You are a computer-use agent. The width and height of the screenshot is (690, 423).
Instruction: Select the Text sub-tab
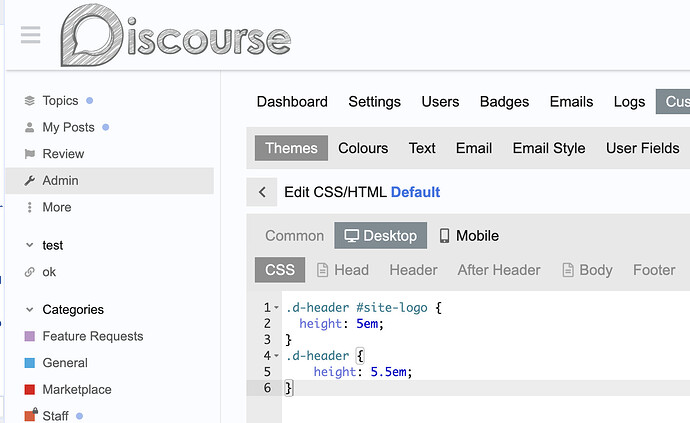pos(422,148)
